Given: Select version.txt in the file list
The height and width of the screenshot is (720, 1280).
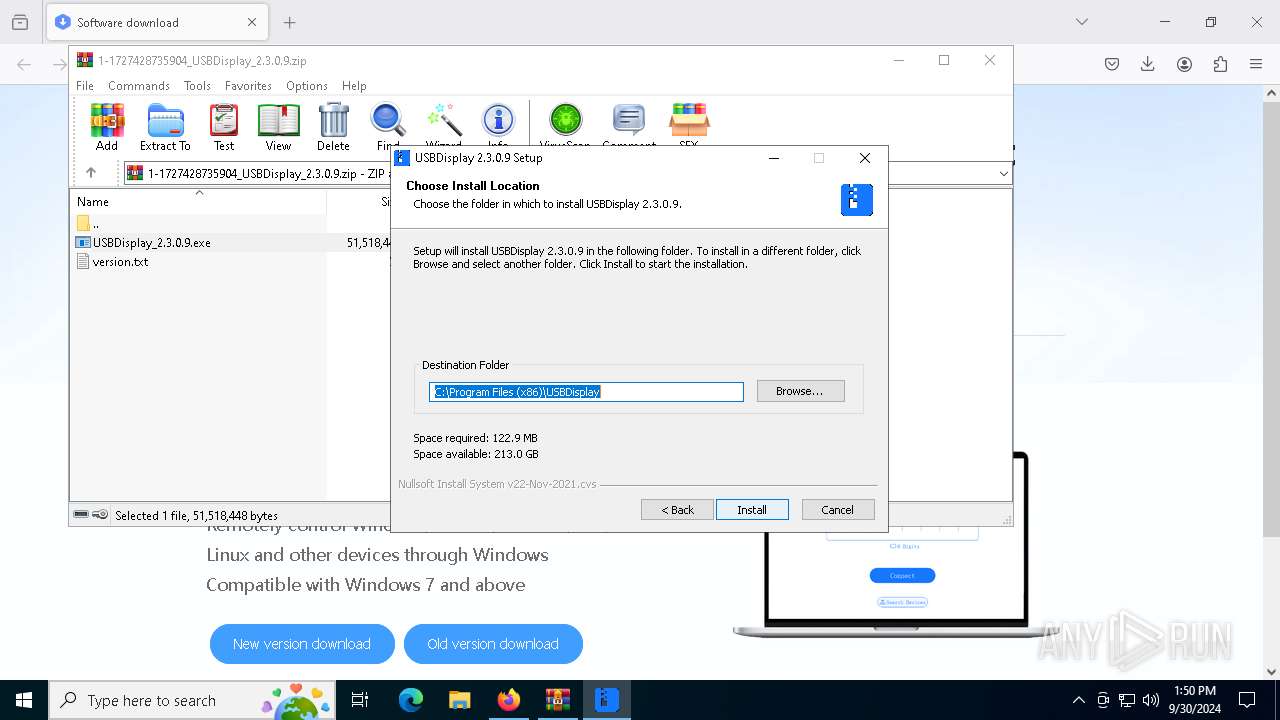Looking at the screenshot, I should click(x=120, y=262).
